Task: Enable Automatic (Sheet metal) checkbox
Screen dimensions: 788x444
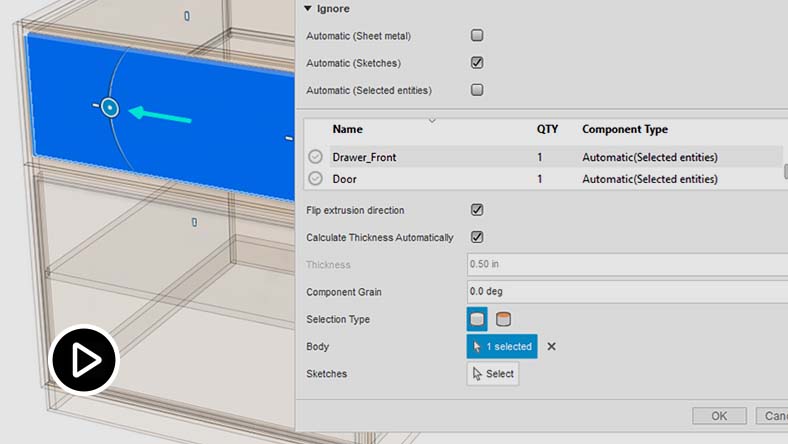Action: tap(477, 36)
